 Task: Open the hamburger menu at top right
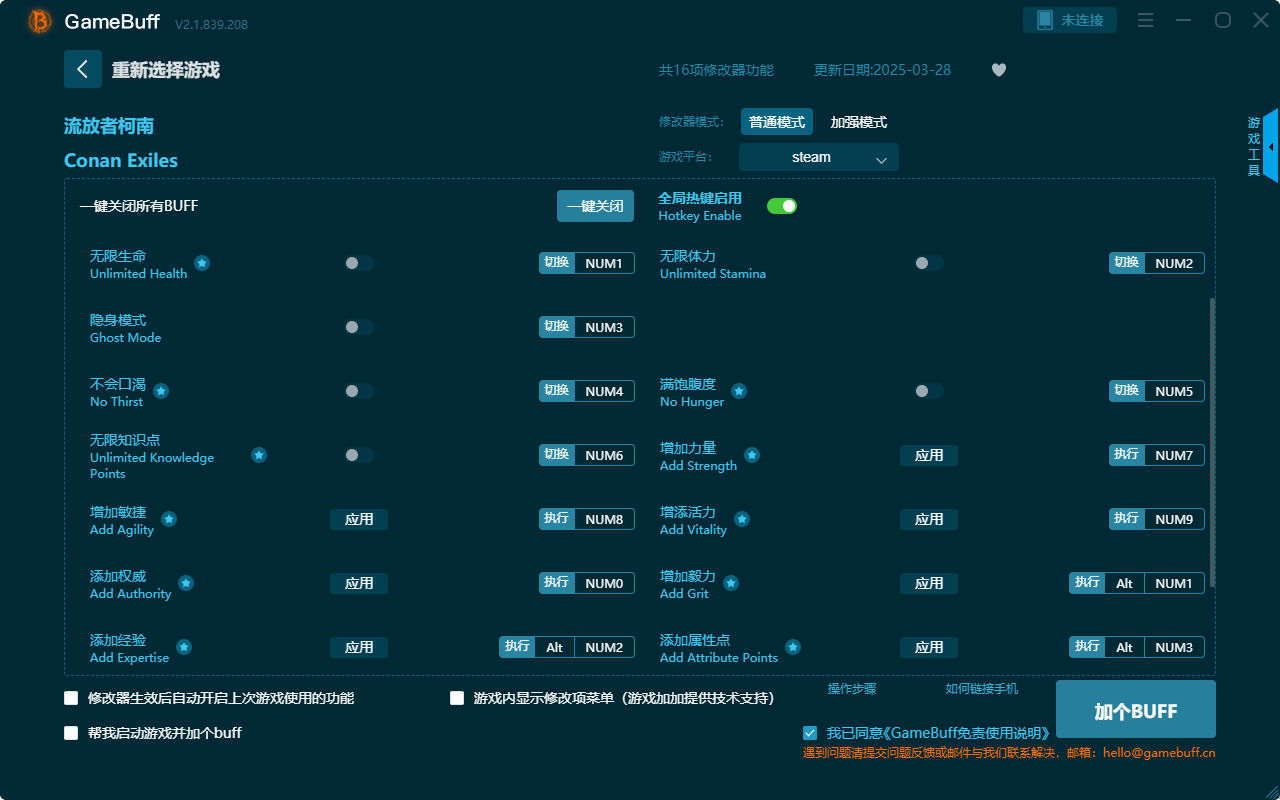1145,20
